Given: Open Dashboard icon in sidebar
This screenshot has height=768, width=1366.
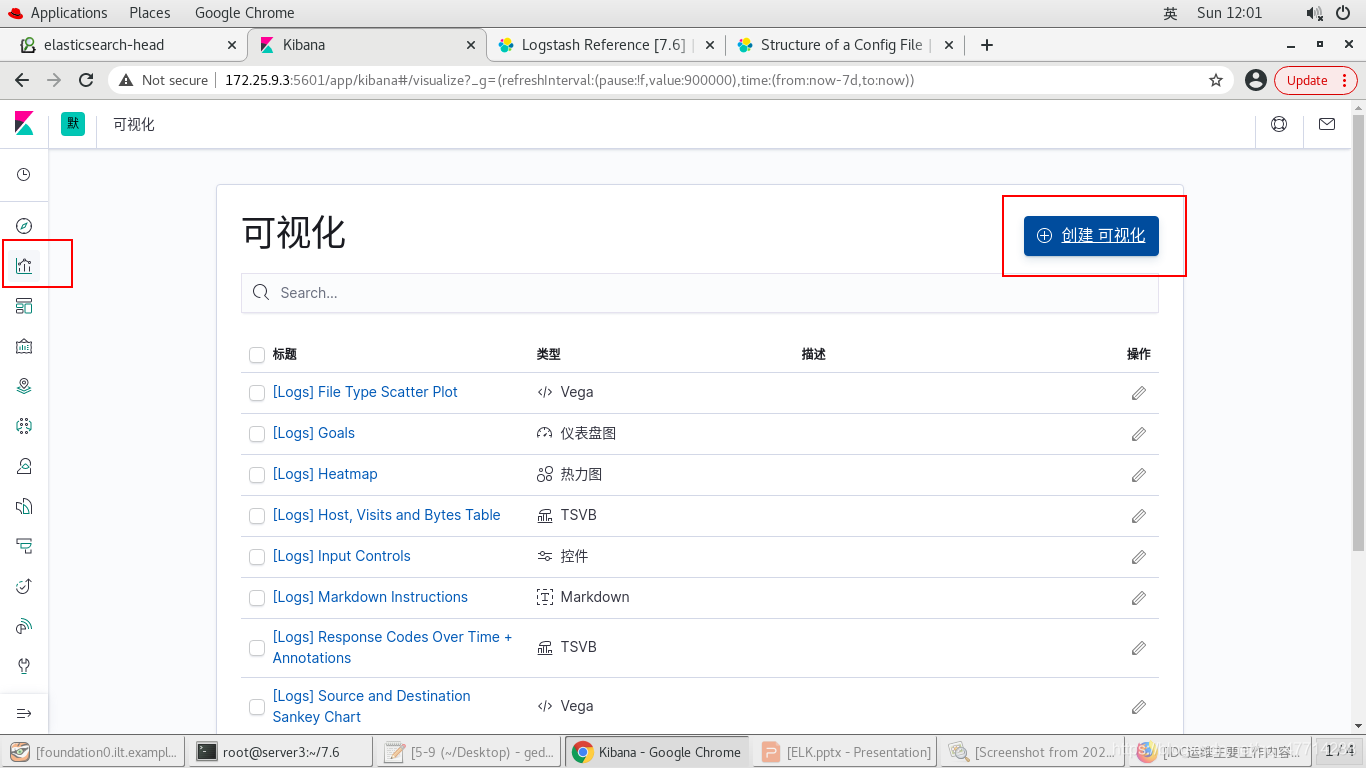Looking at the screenshot, I should [x=24, y=306].
